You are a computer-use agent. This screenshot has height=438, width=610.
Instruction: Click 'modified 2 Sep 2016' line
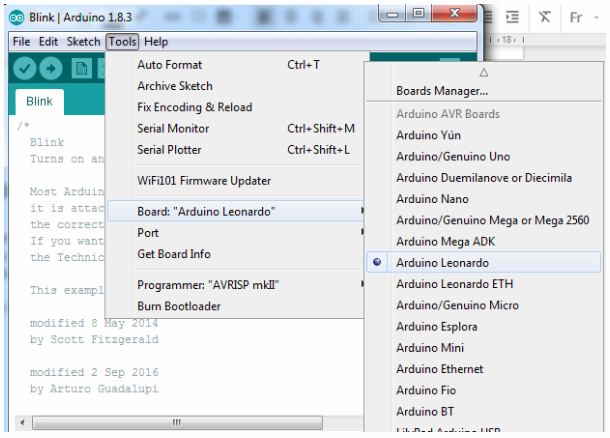tap(94, 372)
